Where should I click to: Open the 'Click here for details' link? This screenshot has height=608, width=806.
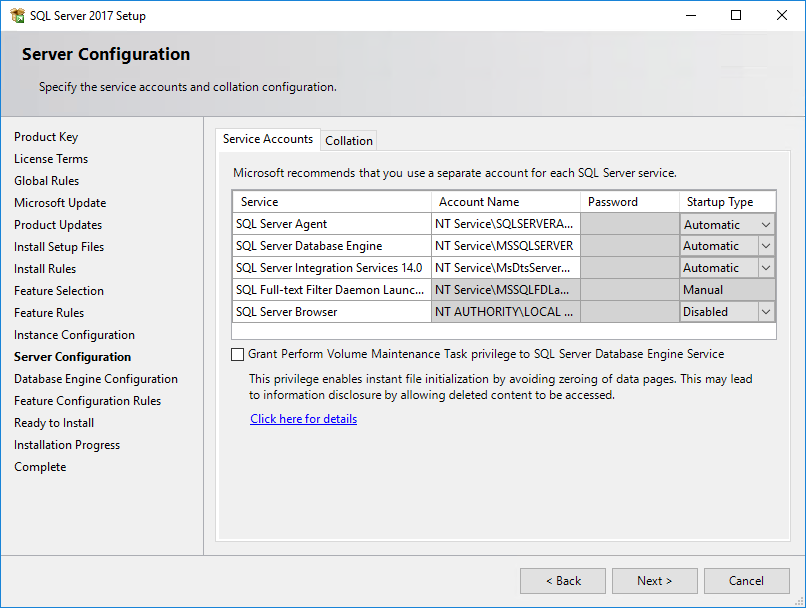(303, 419)
